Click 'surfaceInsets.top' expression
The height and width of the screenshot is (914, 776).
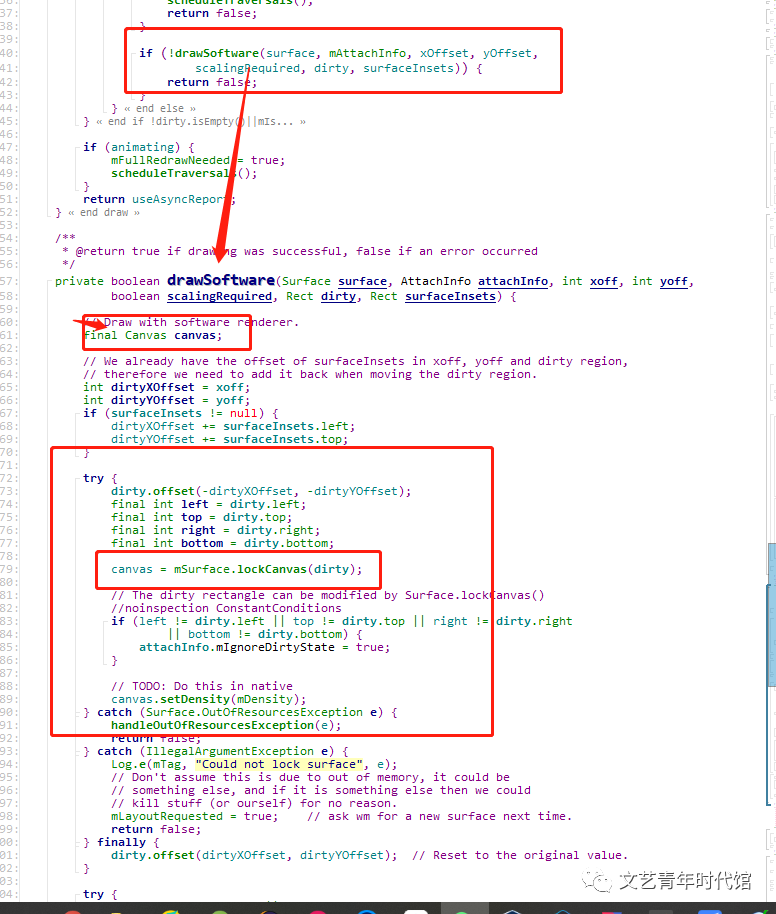[x=282, y=439]
